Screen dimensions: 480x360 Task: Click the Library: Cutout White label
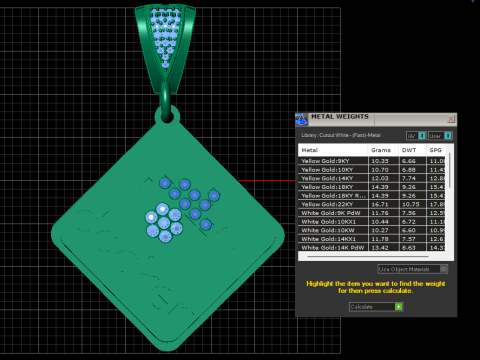pos(341,135)
